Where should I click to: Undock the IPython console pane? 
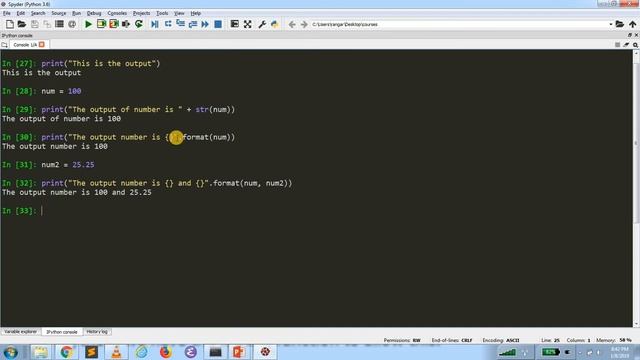[x=630, y=36]
